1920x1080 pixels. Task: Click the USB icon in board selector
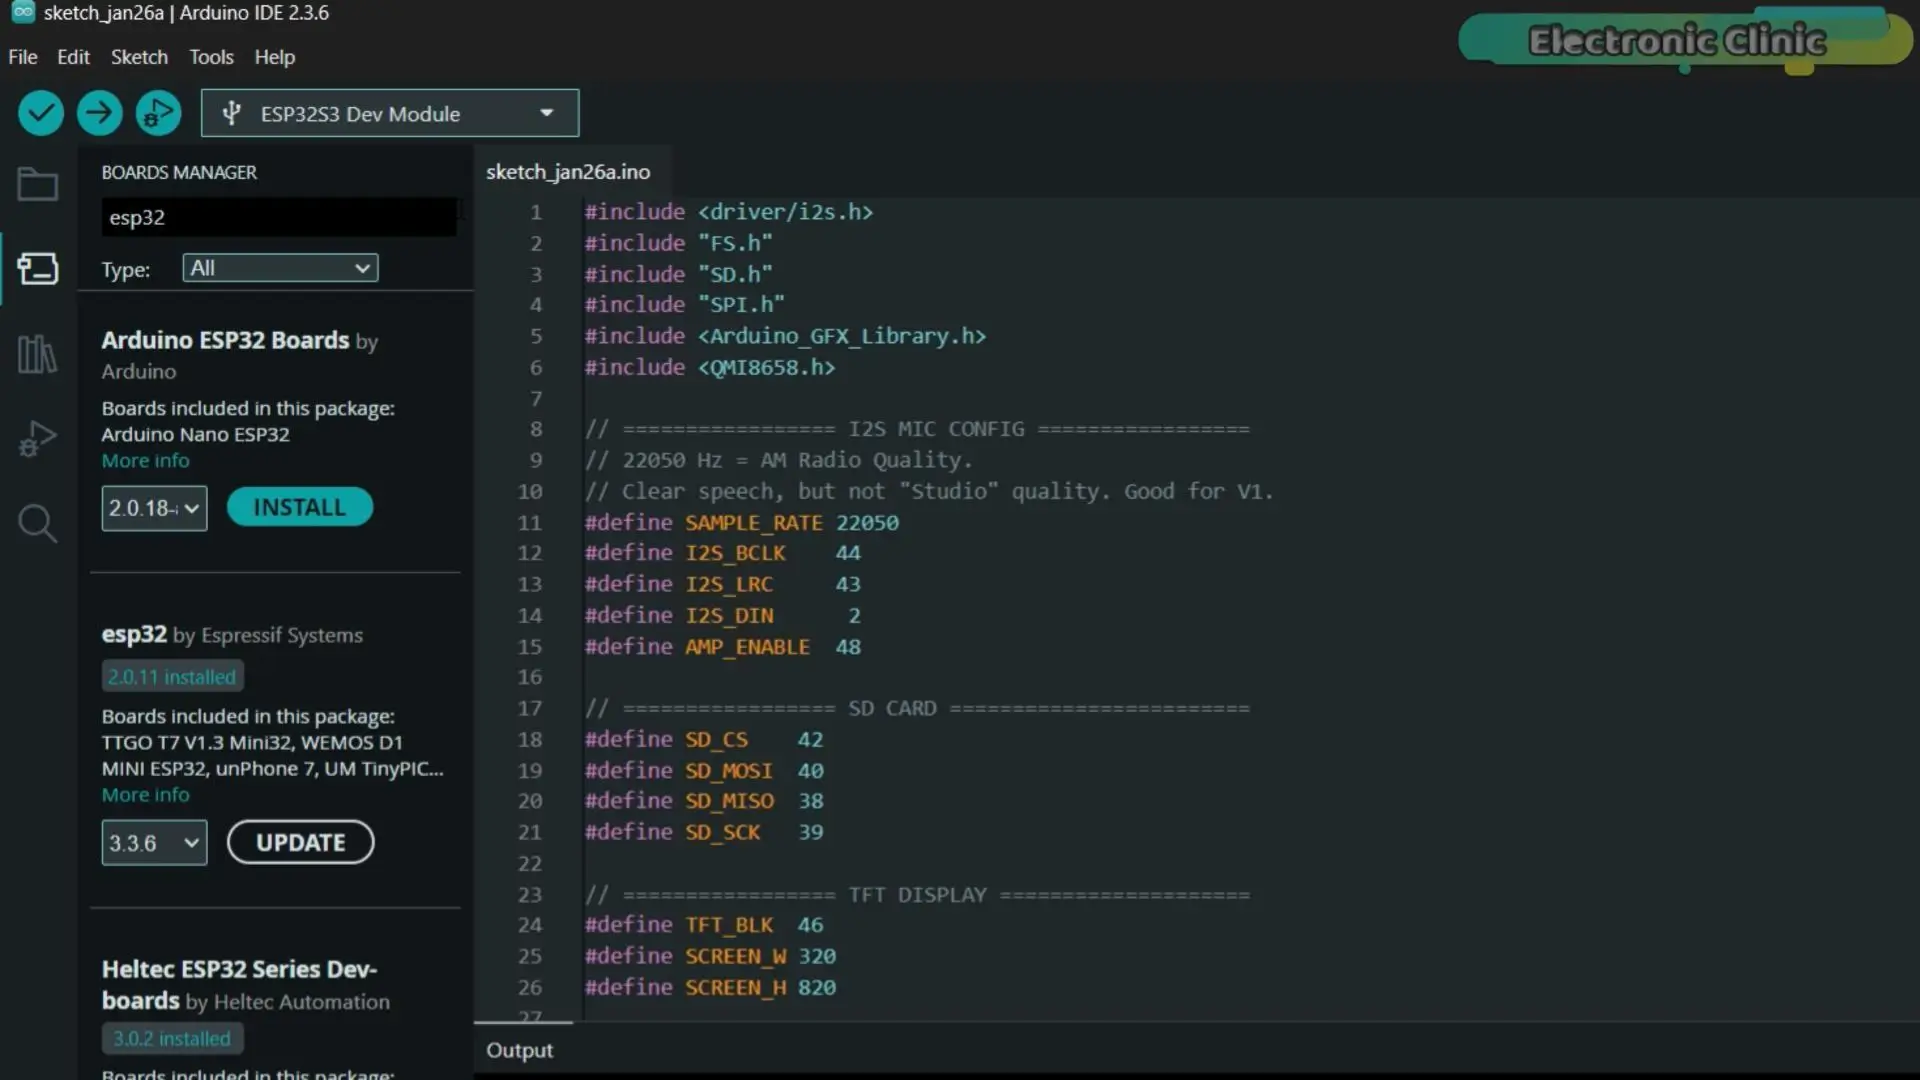tap(231, 113)
